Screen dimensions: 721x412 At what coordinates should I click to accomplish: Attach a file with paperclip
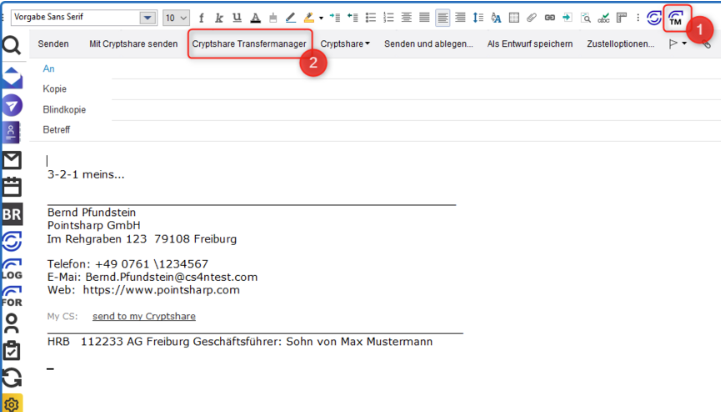click(x=532, y=18)
